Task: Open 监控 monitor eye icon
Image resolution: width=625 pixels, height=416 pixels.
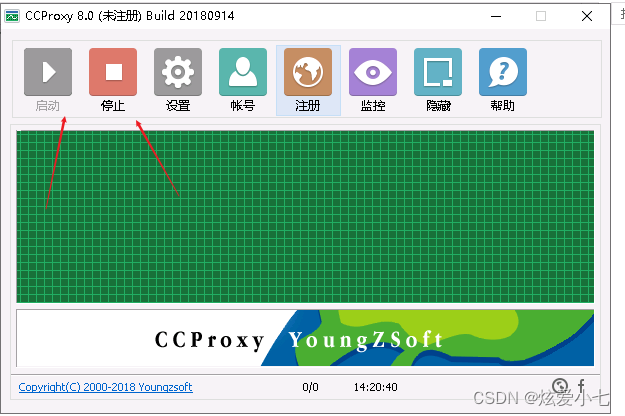Action: pos(373,72)
